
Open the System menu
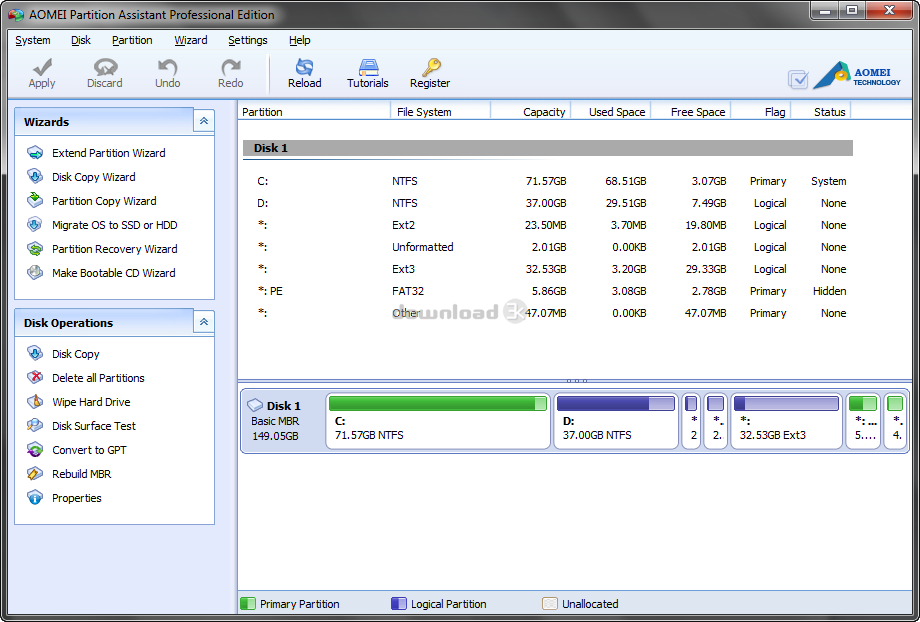point(33,40)
